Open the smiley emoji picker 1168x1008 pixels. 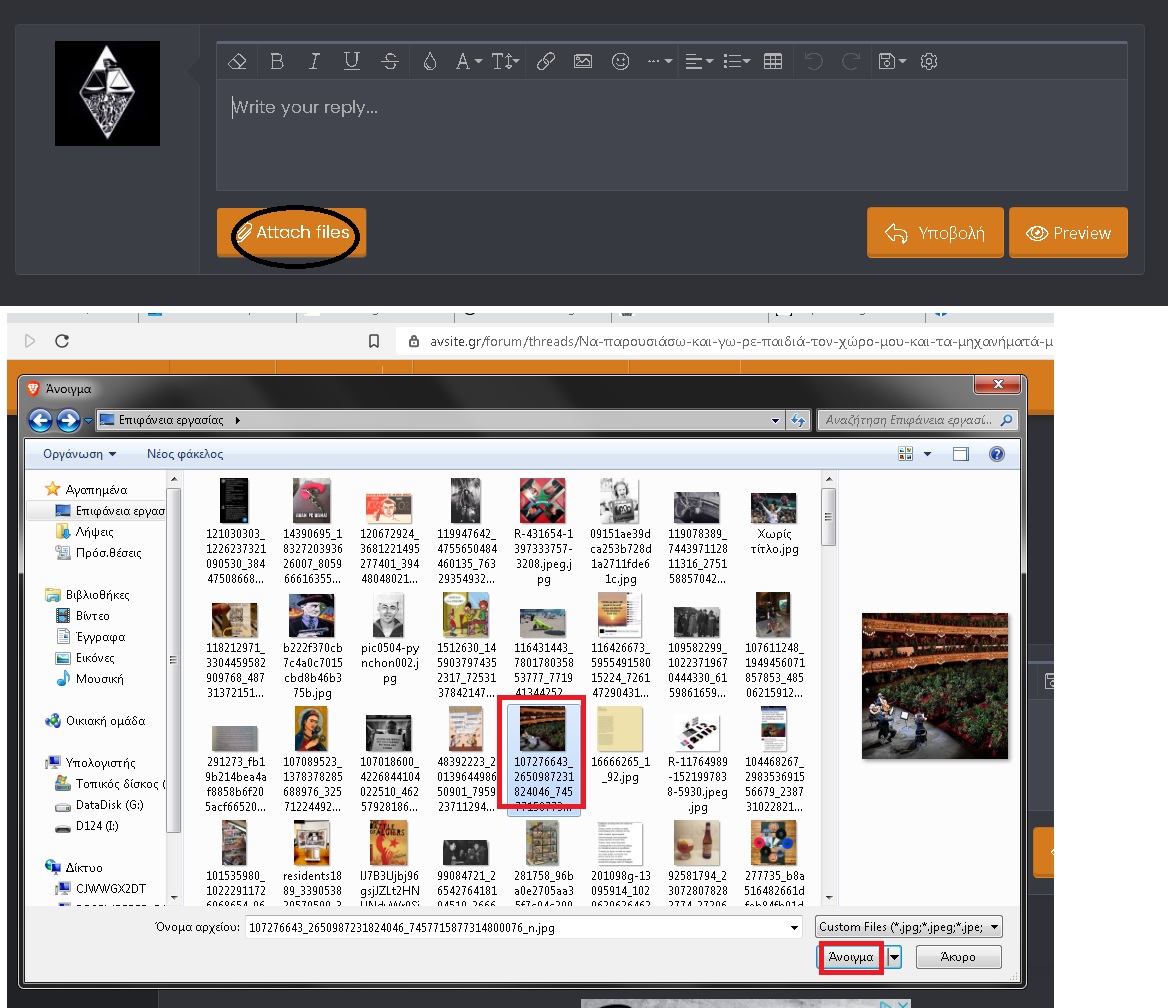(621, 62)
